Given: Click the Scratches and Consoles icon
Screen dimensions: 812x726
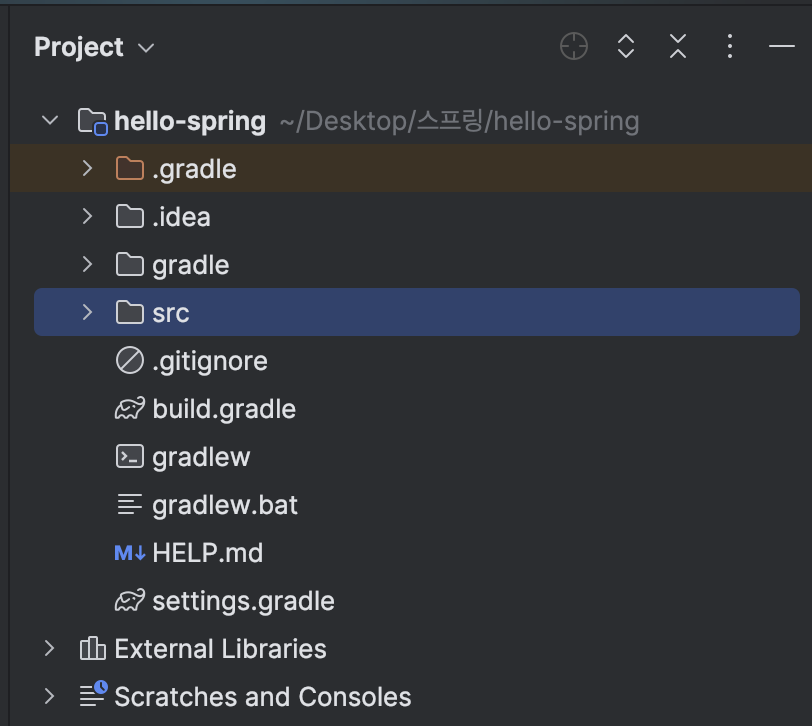Looking at the screenshot, I should (92, 696).
